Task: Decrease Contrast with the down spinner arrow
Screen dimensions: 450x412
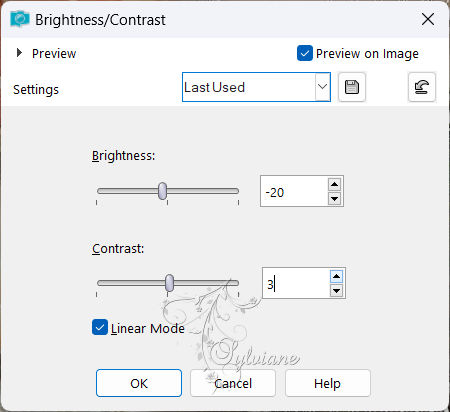Action: [336, 291]
